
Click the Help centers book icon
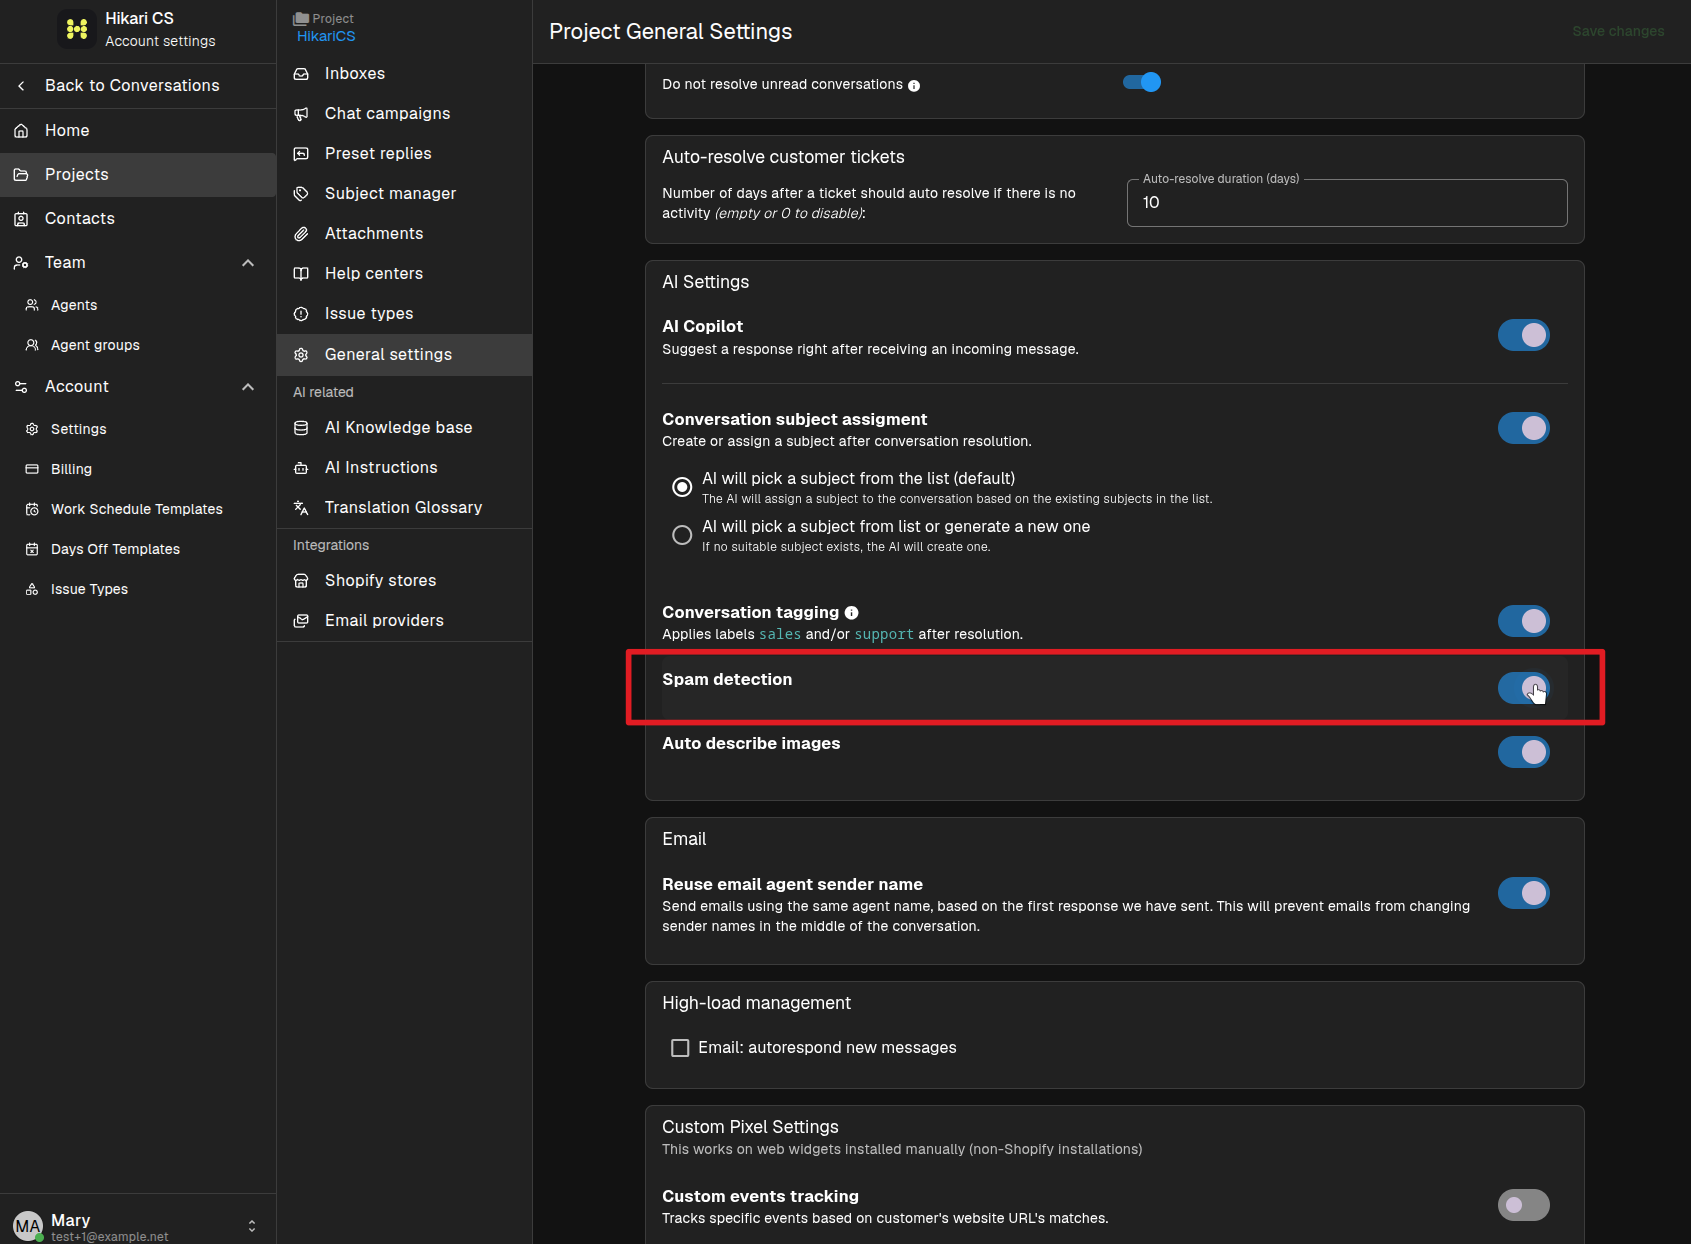pos(301,274)
